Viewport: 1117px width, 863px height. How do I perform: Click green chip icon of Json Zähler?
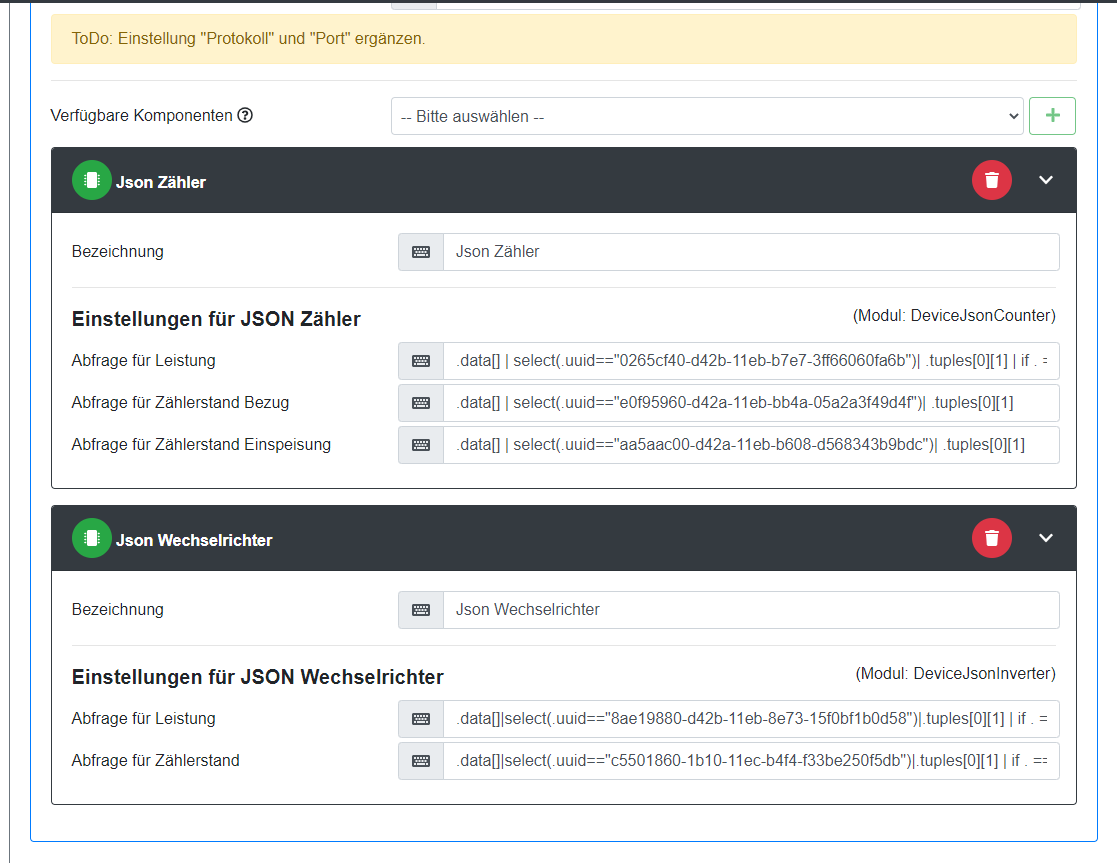point(91,180)
